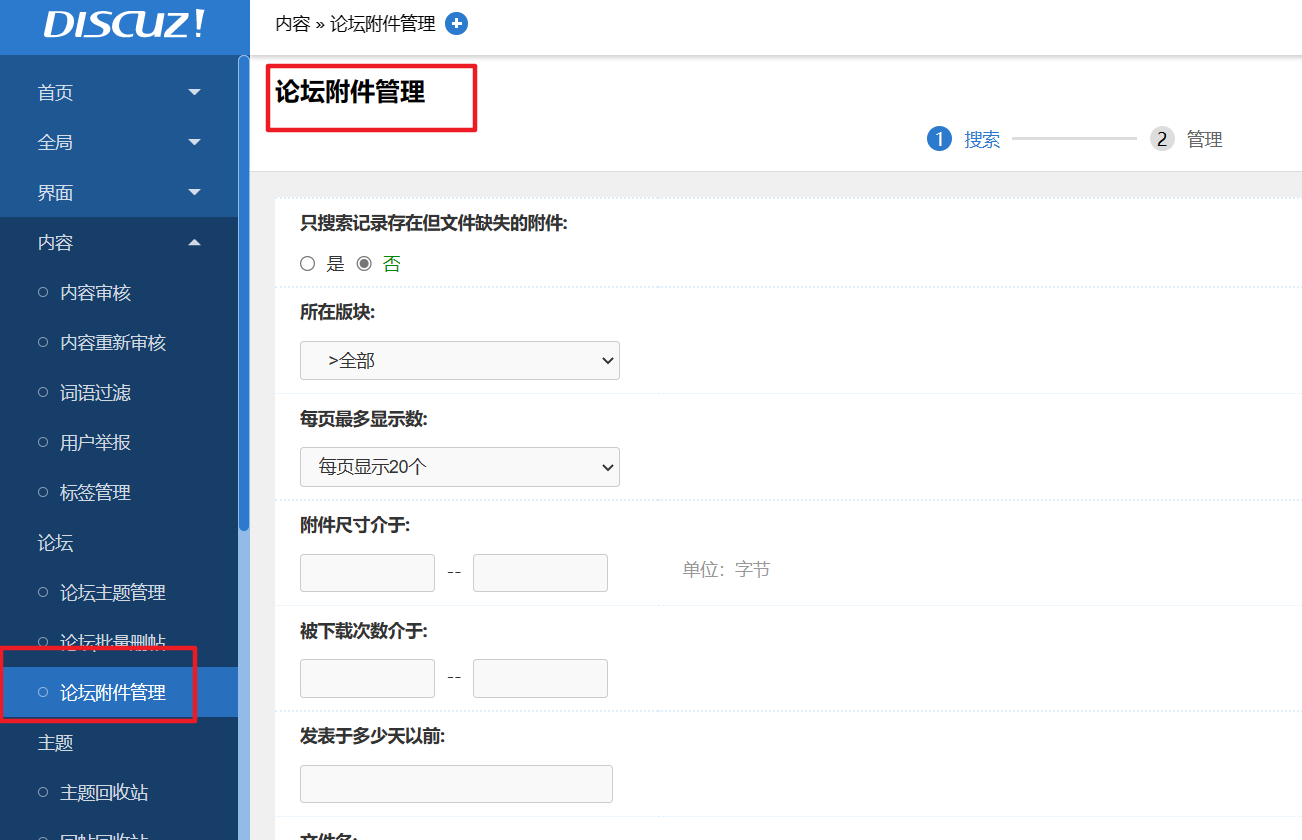Go to 论坛主题管理 page
1302x840 pixels.
[112, 593]
